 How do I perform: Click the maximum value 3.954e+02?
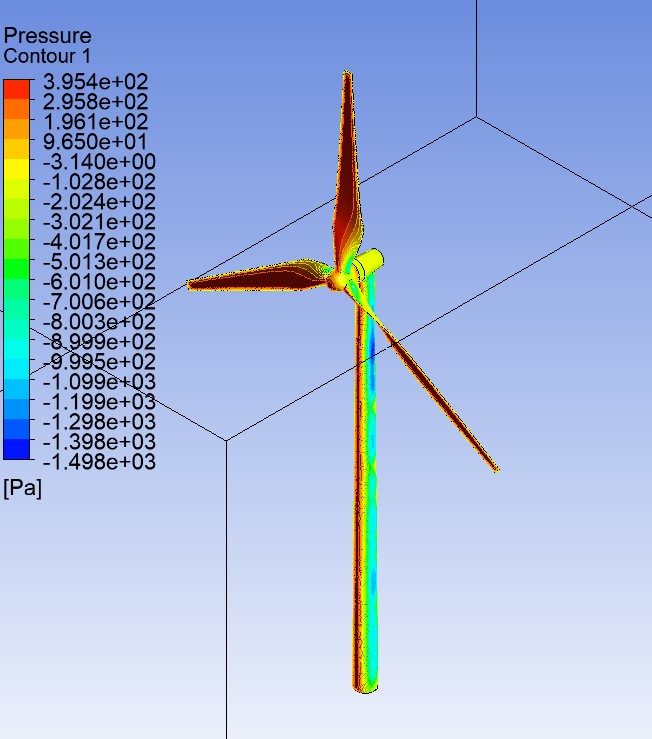click(96, 82)
